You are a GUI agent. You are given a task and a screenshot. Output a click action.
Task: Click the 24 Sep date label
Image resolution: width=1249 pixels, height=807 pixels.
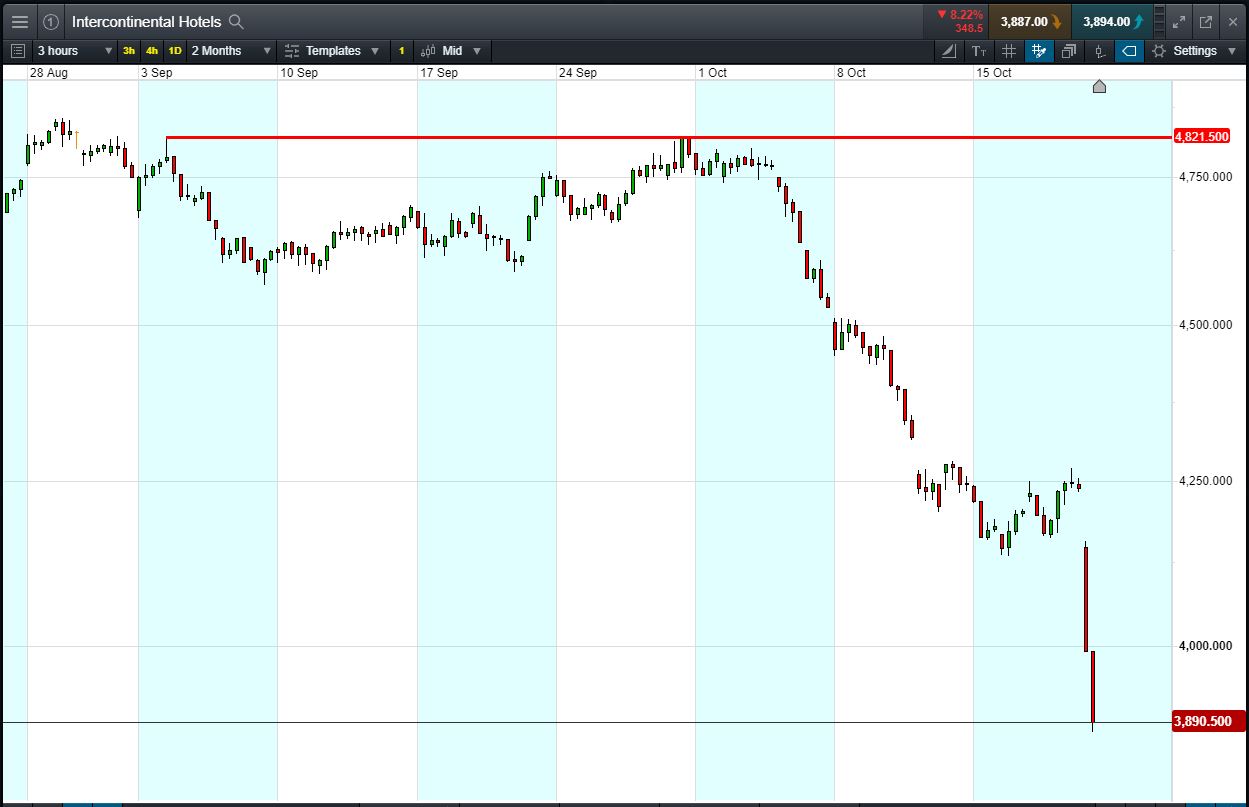pos(578,73)
